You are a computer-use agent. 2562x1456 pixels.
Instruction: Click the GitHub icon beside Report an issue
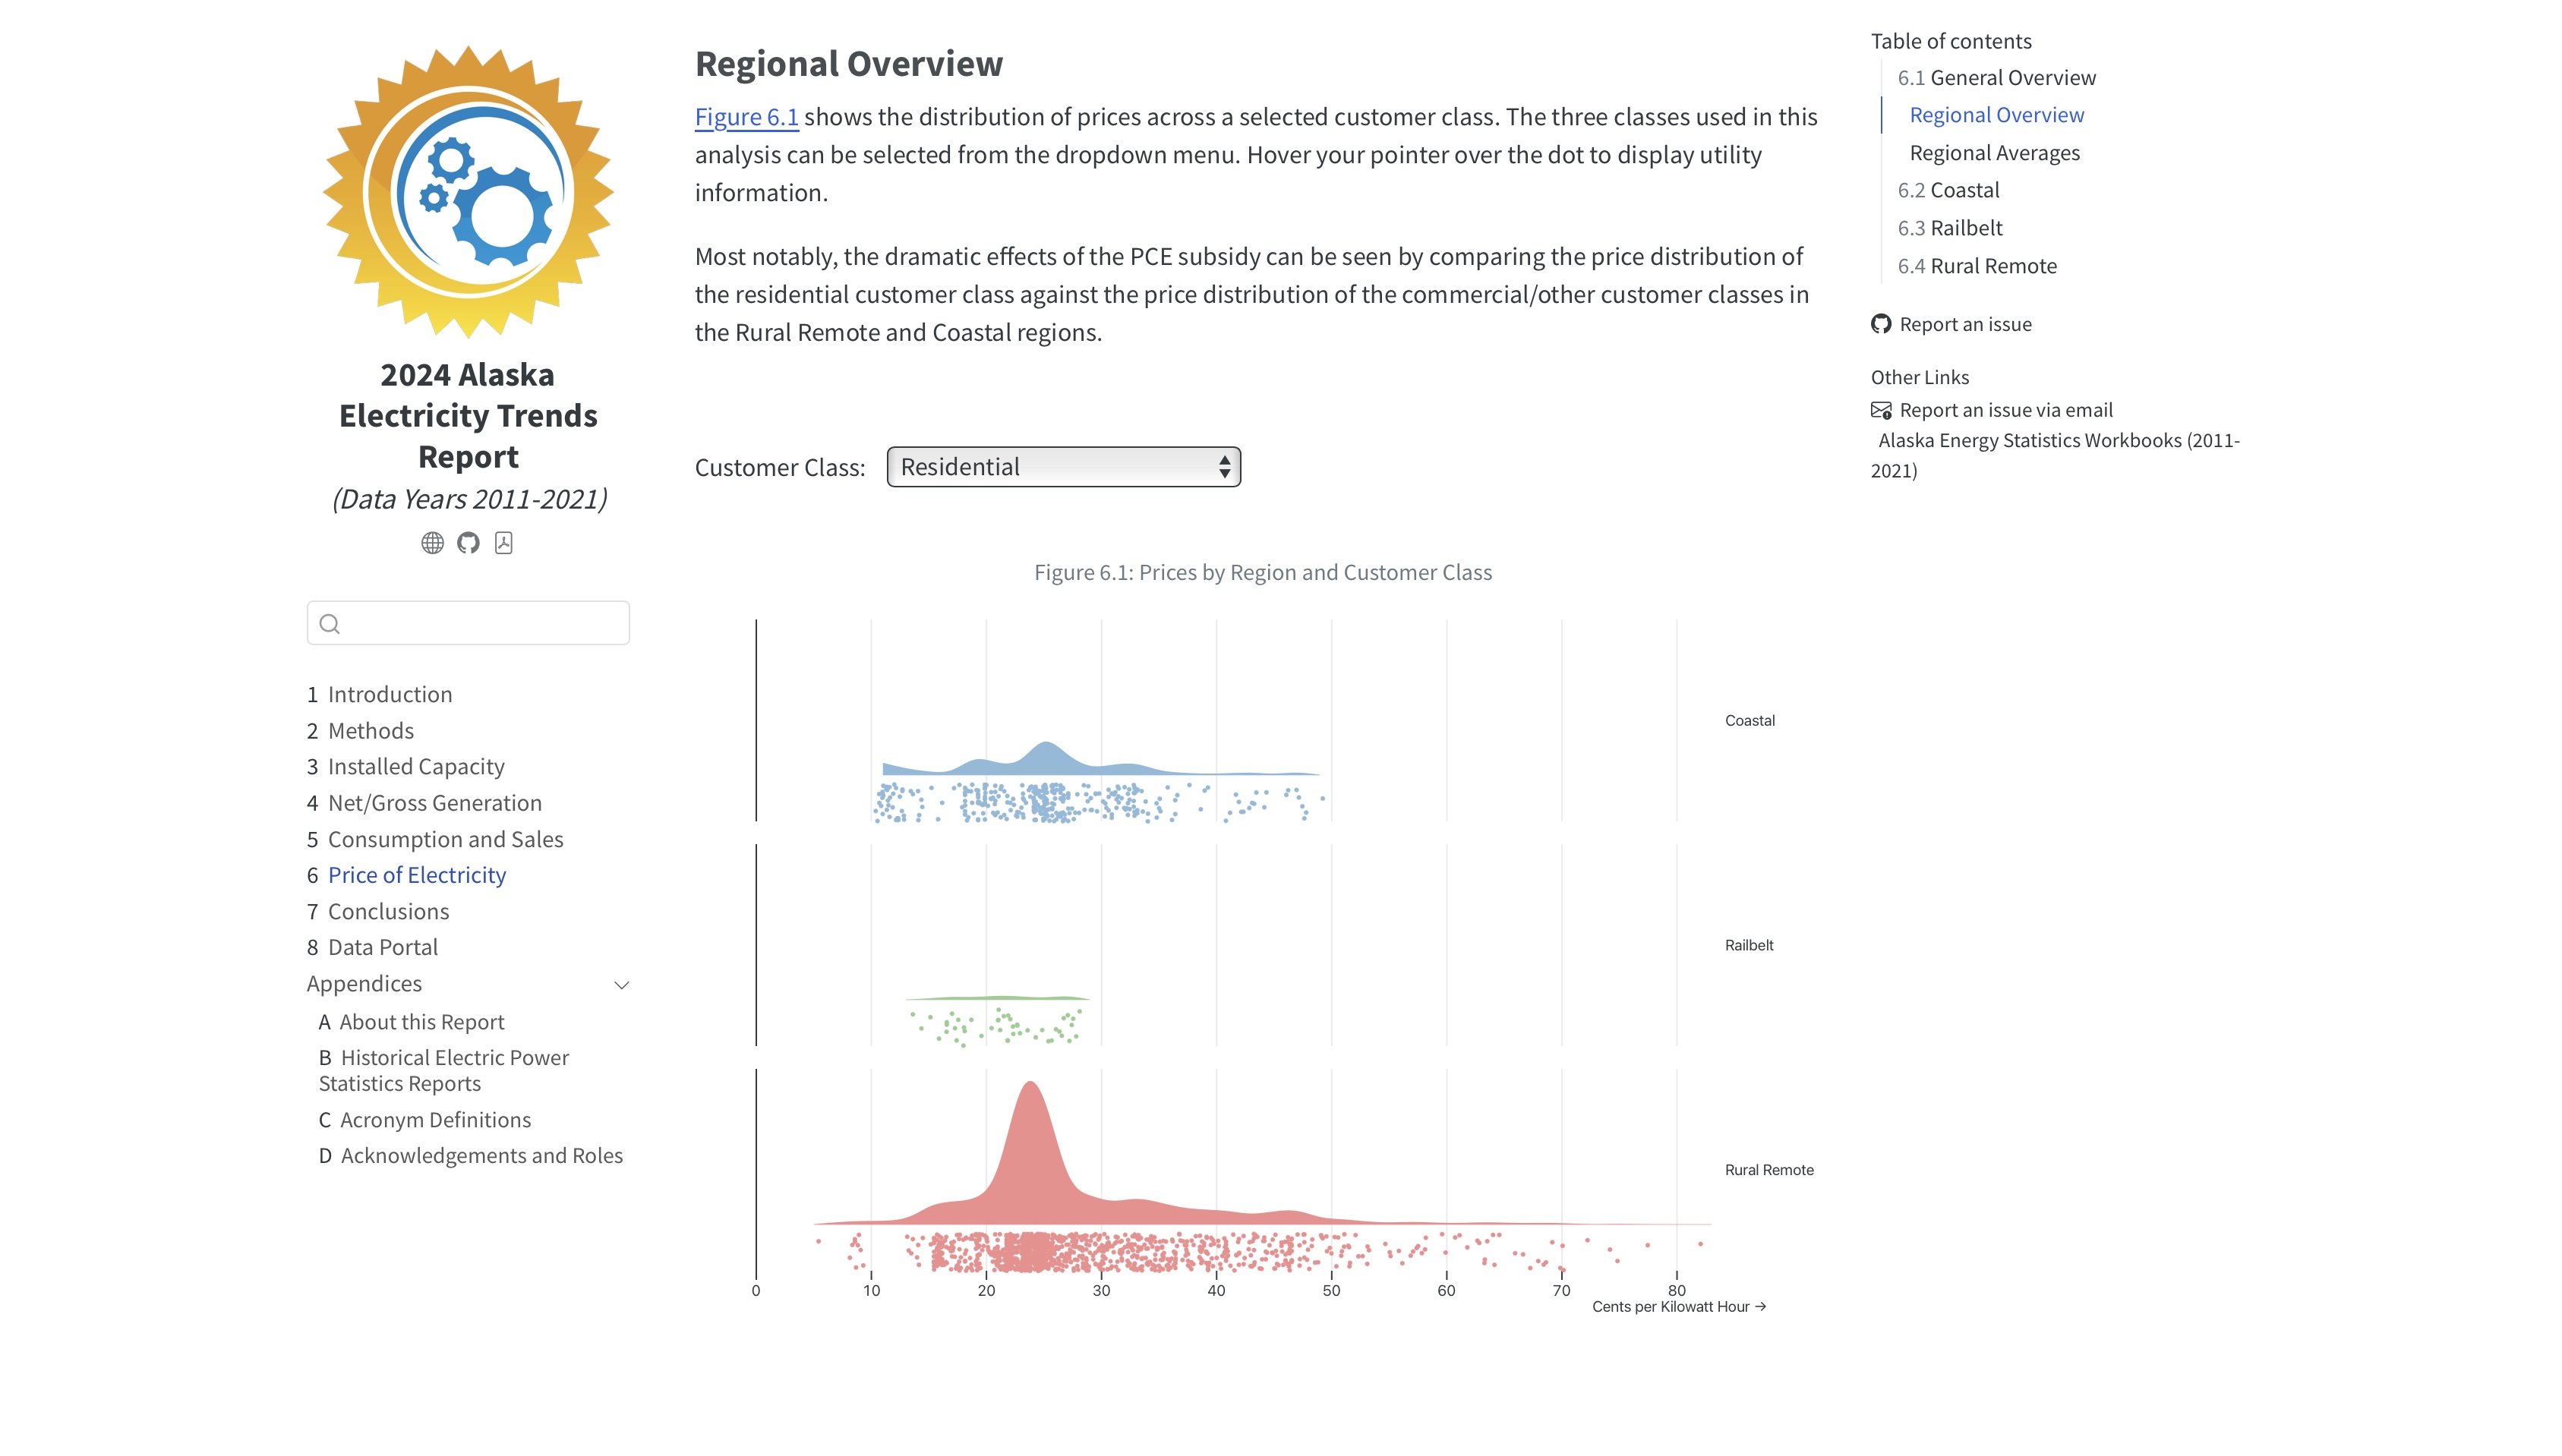tap(1881, 324)
